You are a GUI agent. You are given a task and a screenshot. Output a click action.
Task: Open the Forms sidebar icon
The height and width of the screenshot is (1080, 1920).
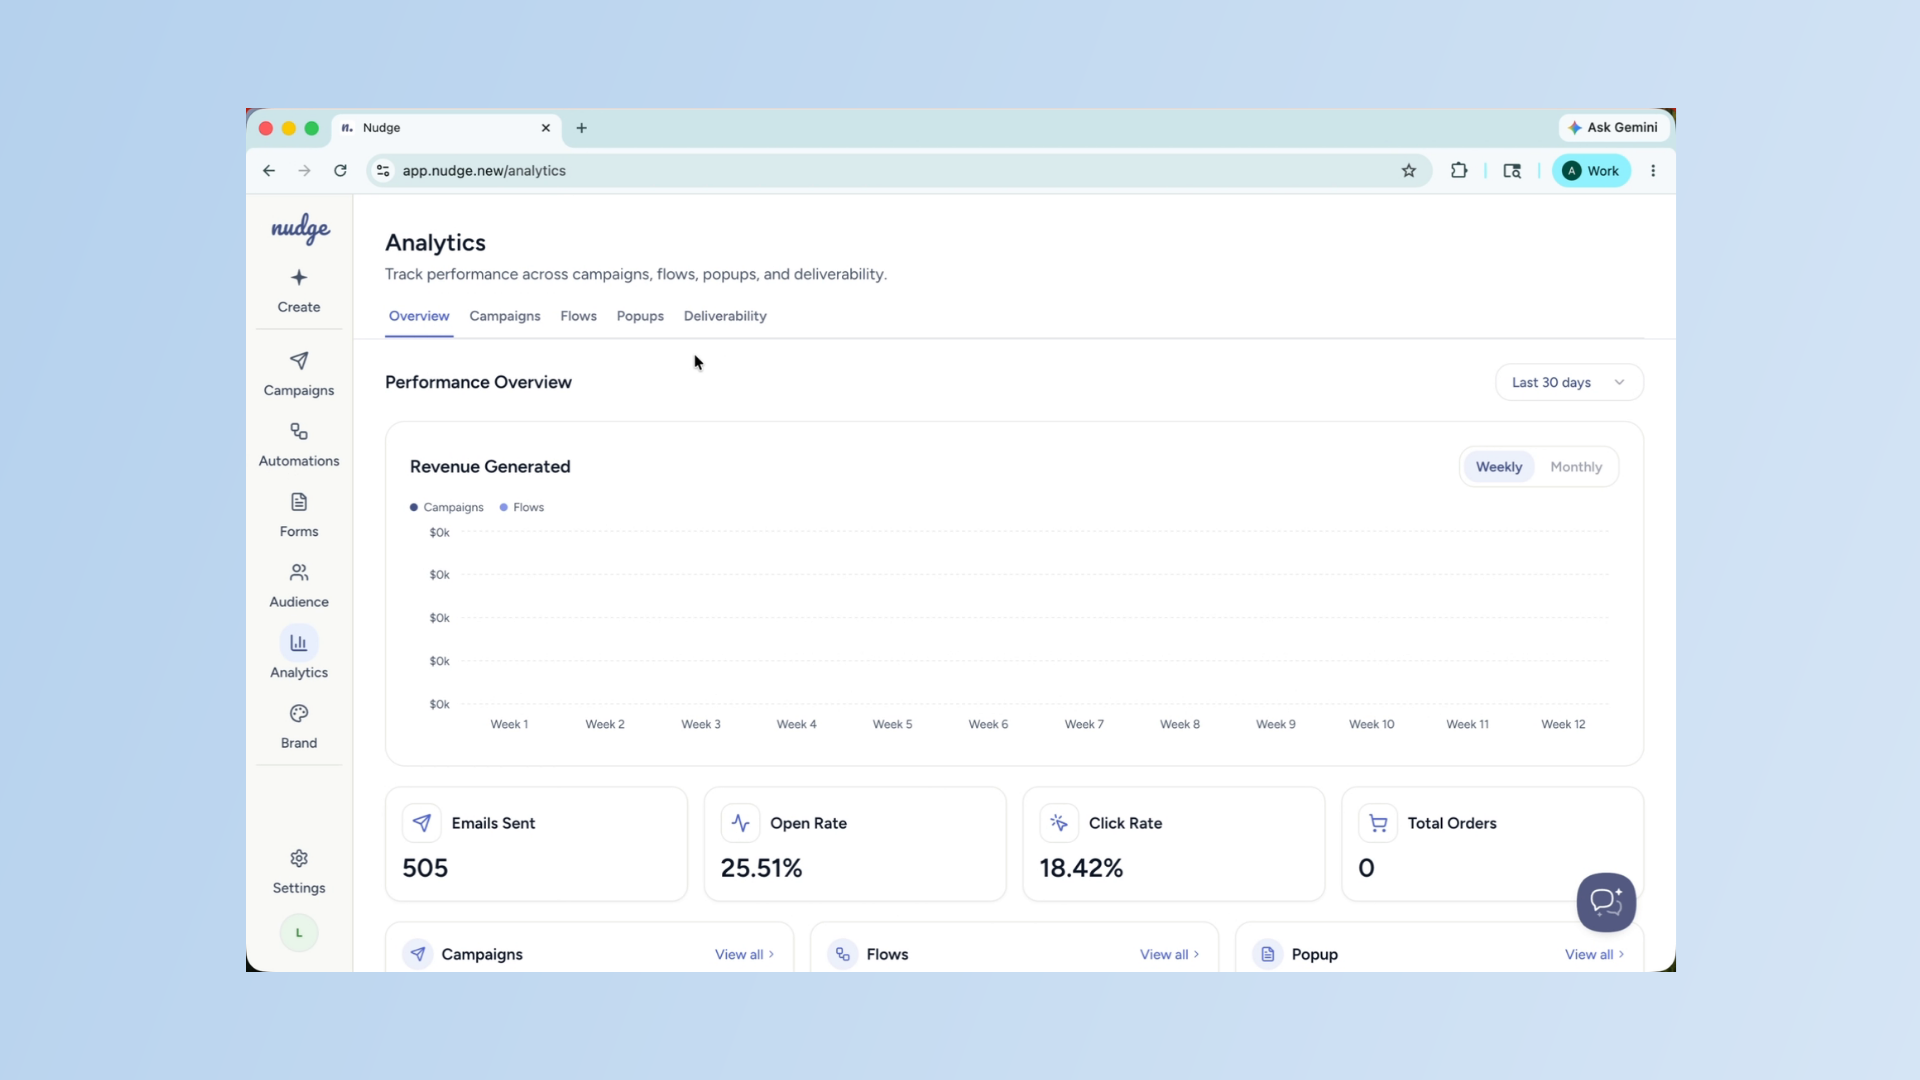pyautogui.click(x=299, y=502)
